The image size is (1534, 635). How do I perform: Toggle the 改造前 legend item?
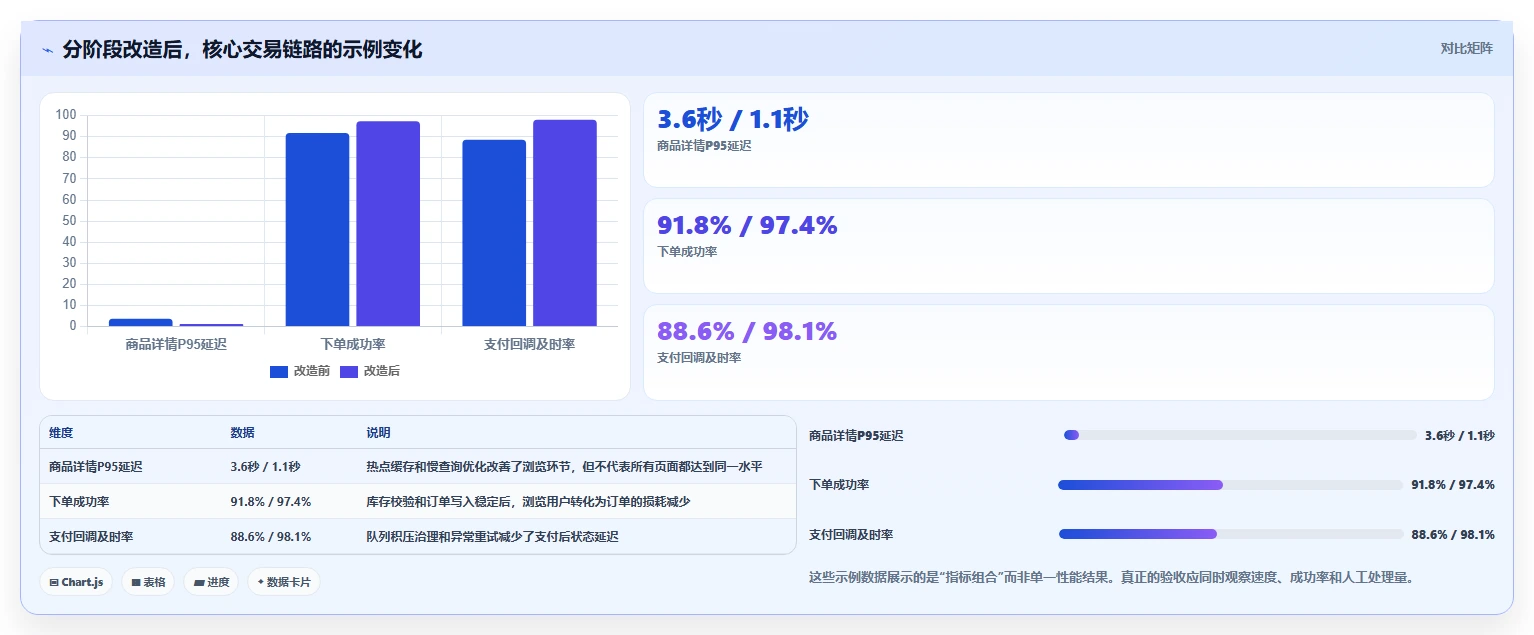pyautogui.click(x=300, y=371)
